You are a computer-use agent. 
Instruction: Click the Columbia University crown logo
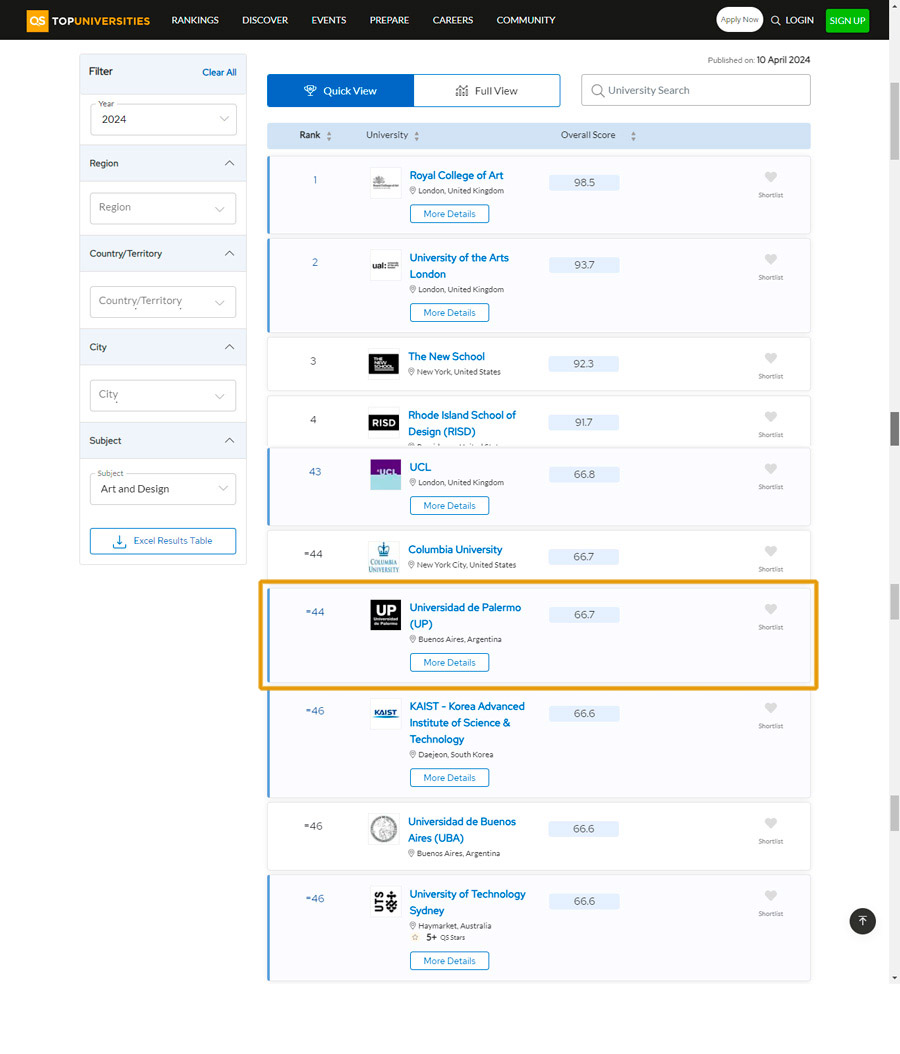(x=384, y=557)
